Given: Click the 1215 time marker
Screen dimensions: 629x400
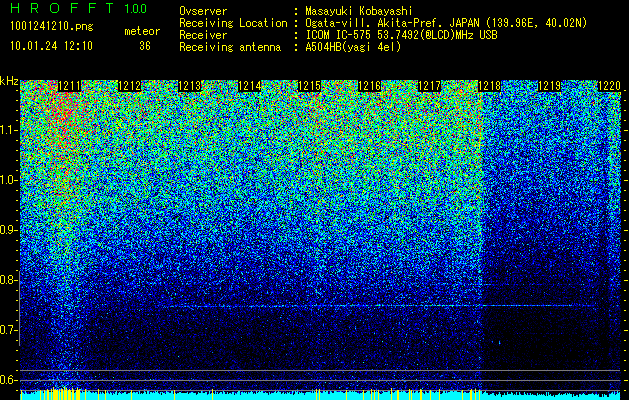Looking at the screenshot, I should point(309,86).
